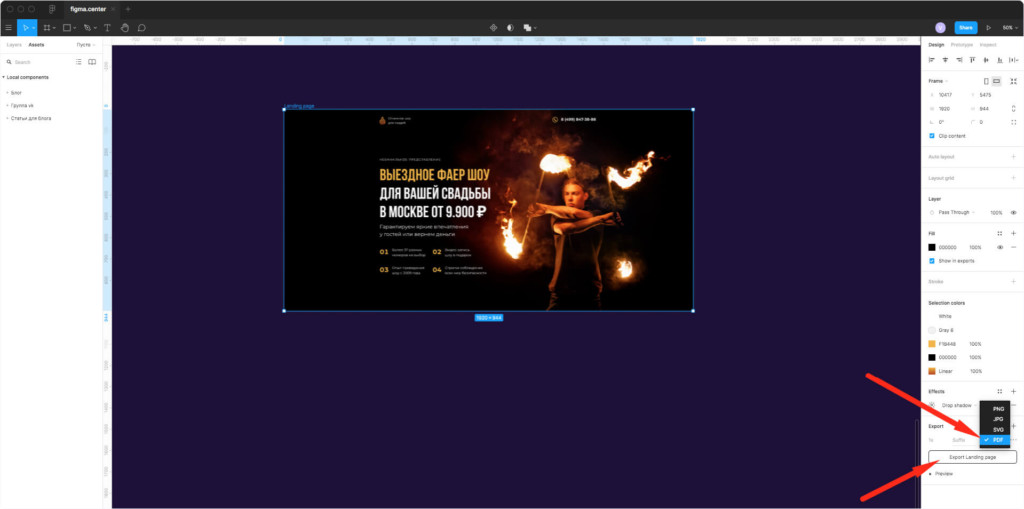Click the Present play icon
The image size is (1024, 509).
[988, 28]
